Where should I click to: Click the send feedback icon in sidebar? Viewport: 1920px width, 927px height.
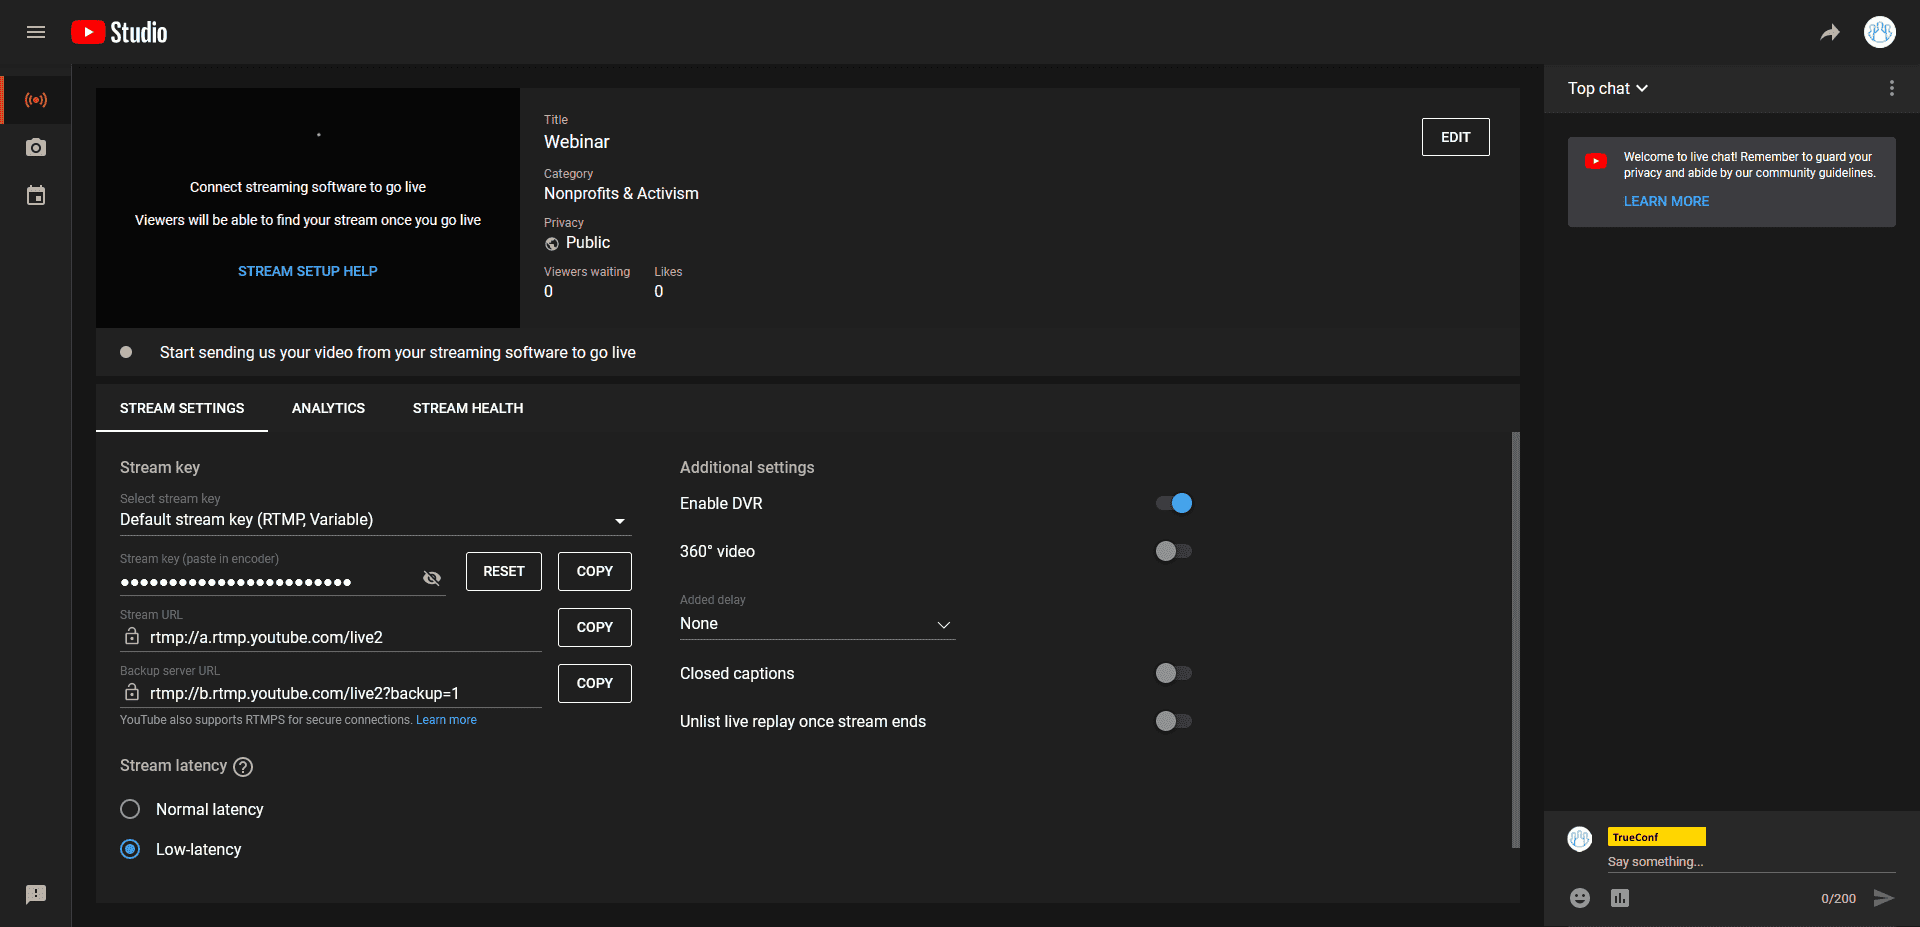click(x=36, y=894)
